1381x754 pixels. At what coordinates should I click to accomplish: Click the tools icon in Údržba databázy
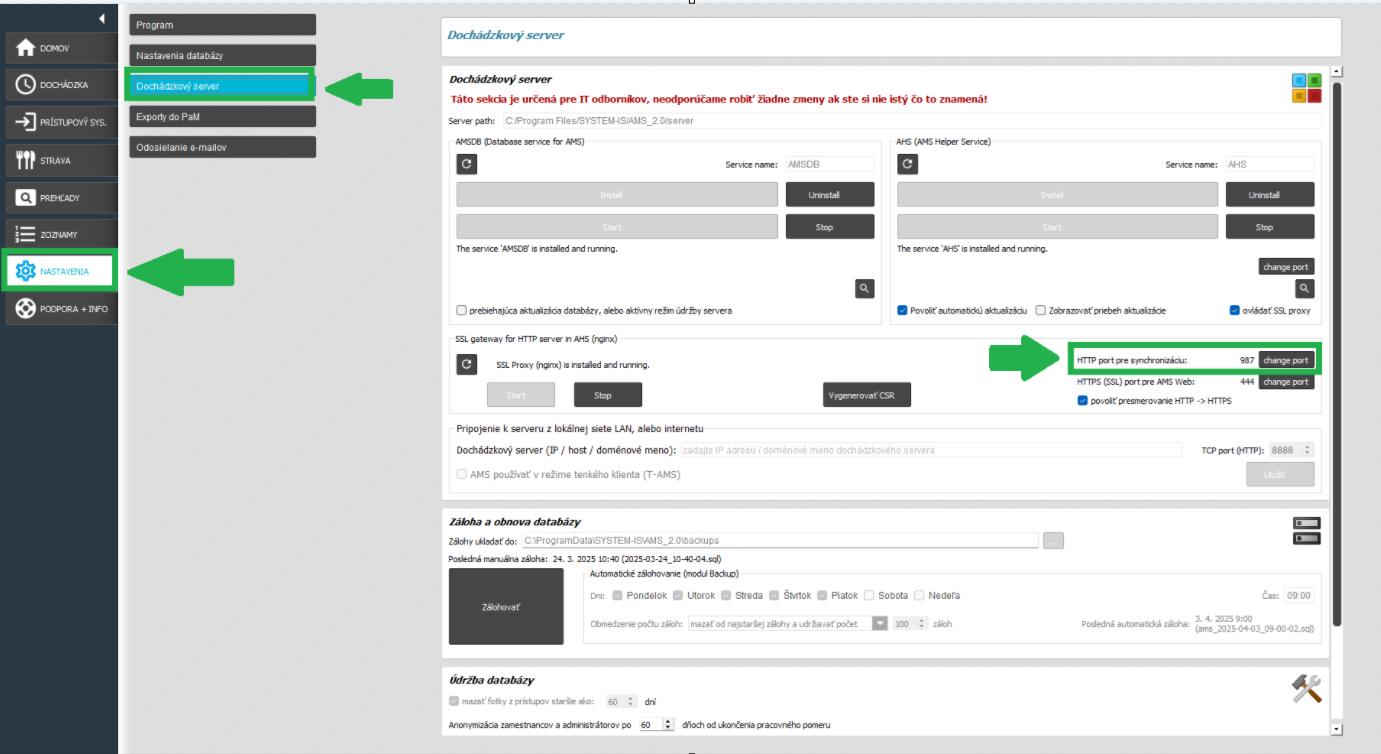click(1305, 688)
